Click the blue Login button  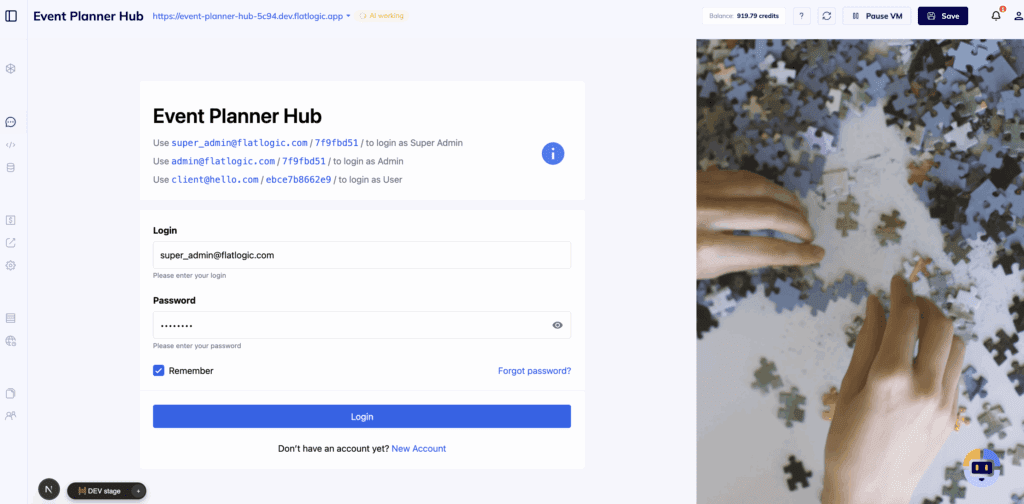click(x=362, y=417)
